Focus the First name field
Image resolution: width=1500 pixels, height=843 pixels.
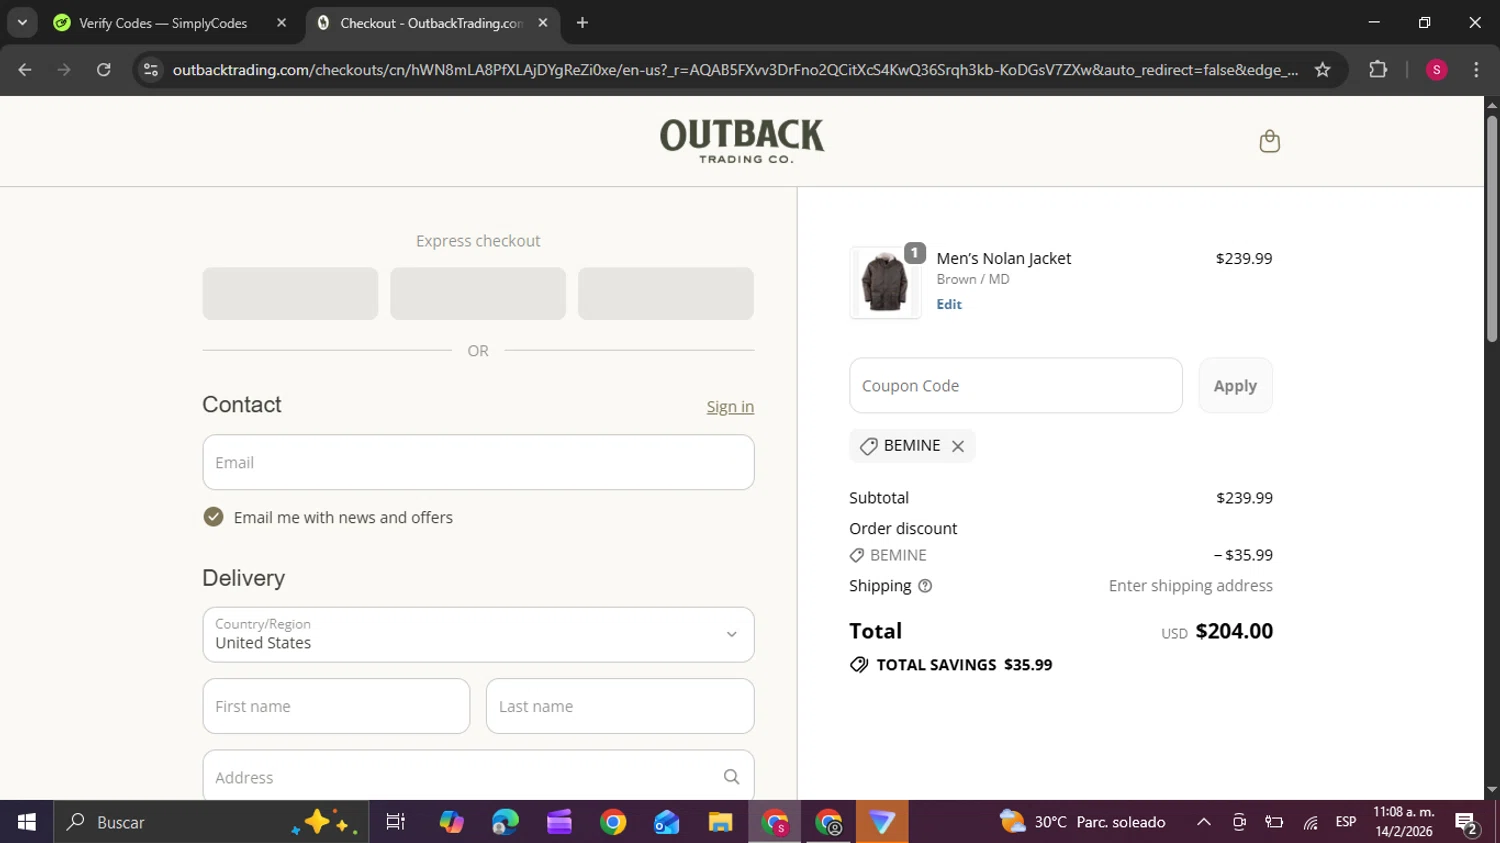336,706
